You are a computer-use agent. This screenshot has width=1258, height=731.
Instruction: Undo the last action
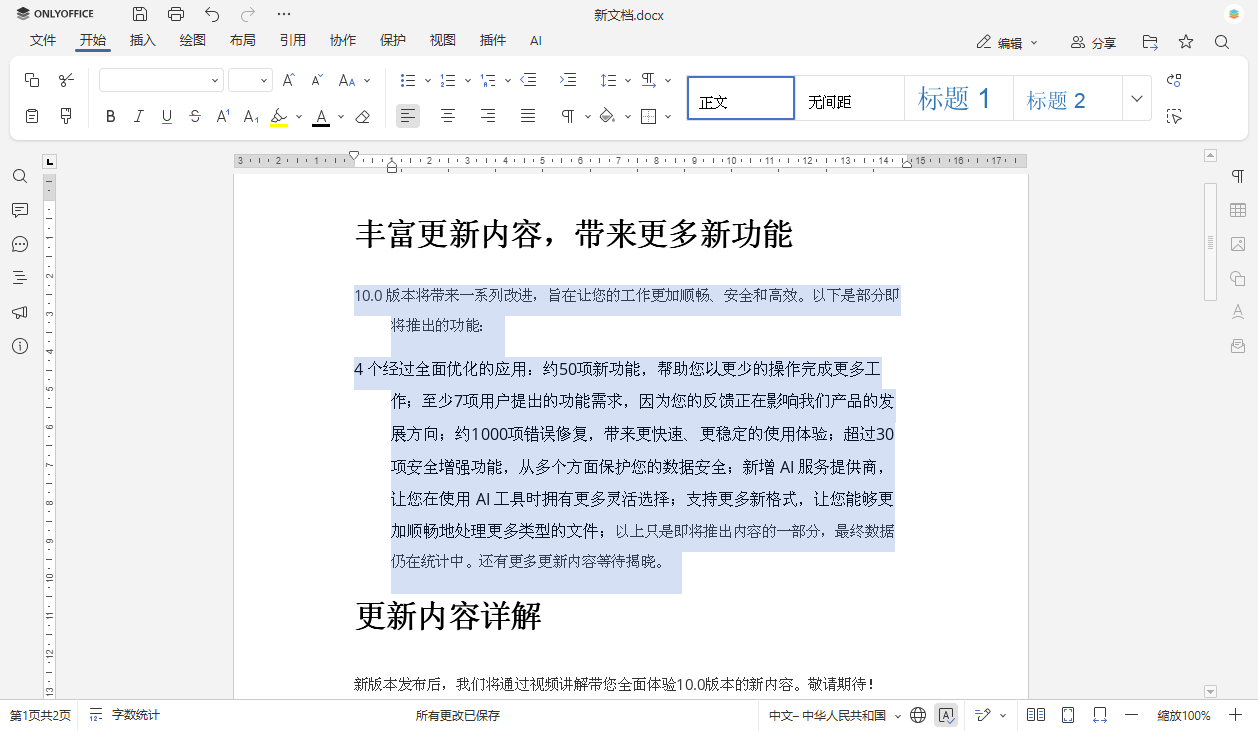[x=212, y=14]
